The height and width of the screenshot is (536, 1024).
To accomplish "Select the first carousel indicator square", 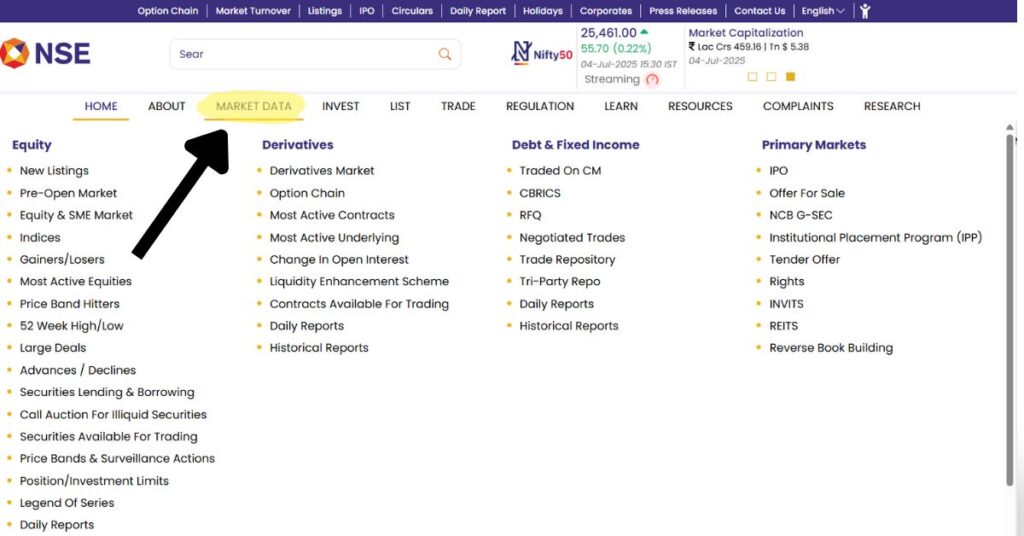I will (752, 77).
